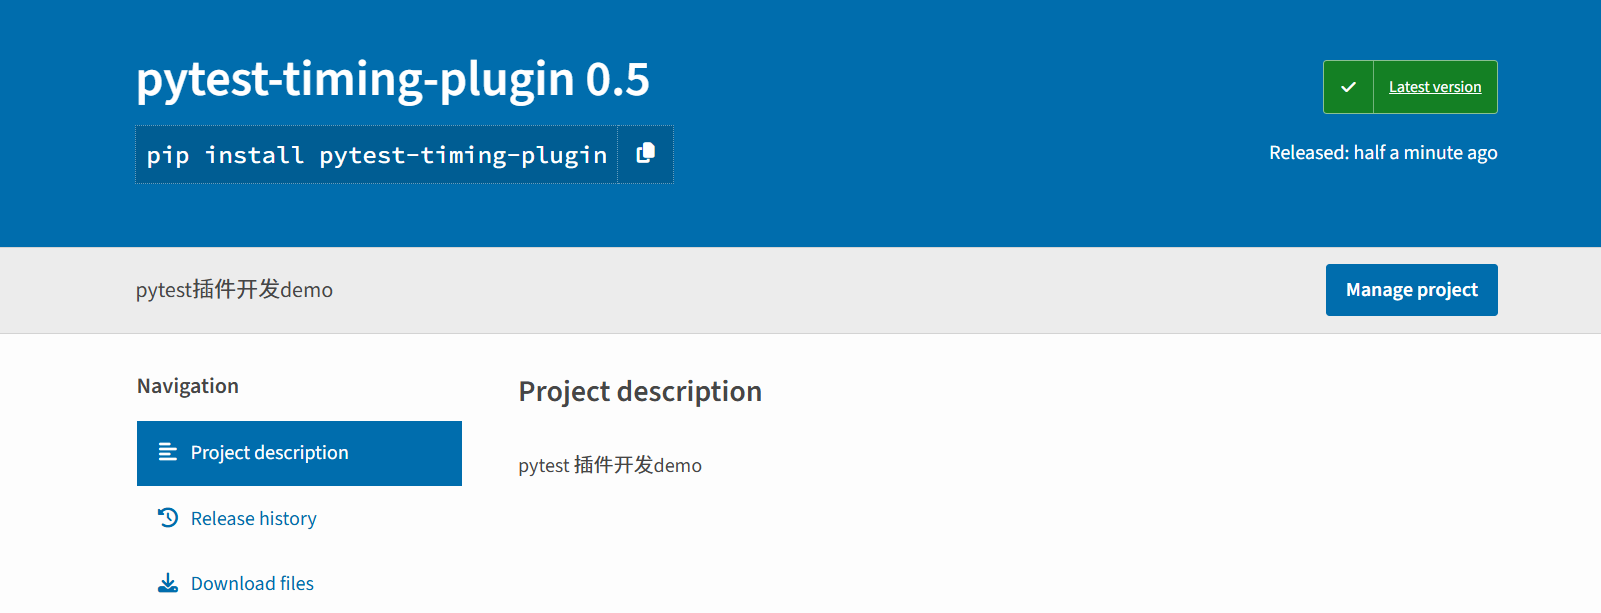Click the Manage project button
Screen dimensions: 1601x613
1411,290
